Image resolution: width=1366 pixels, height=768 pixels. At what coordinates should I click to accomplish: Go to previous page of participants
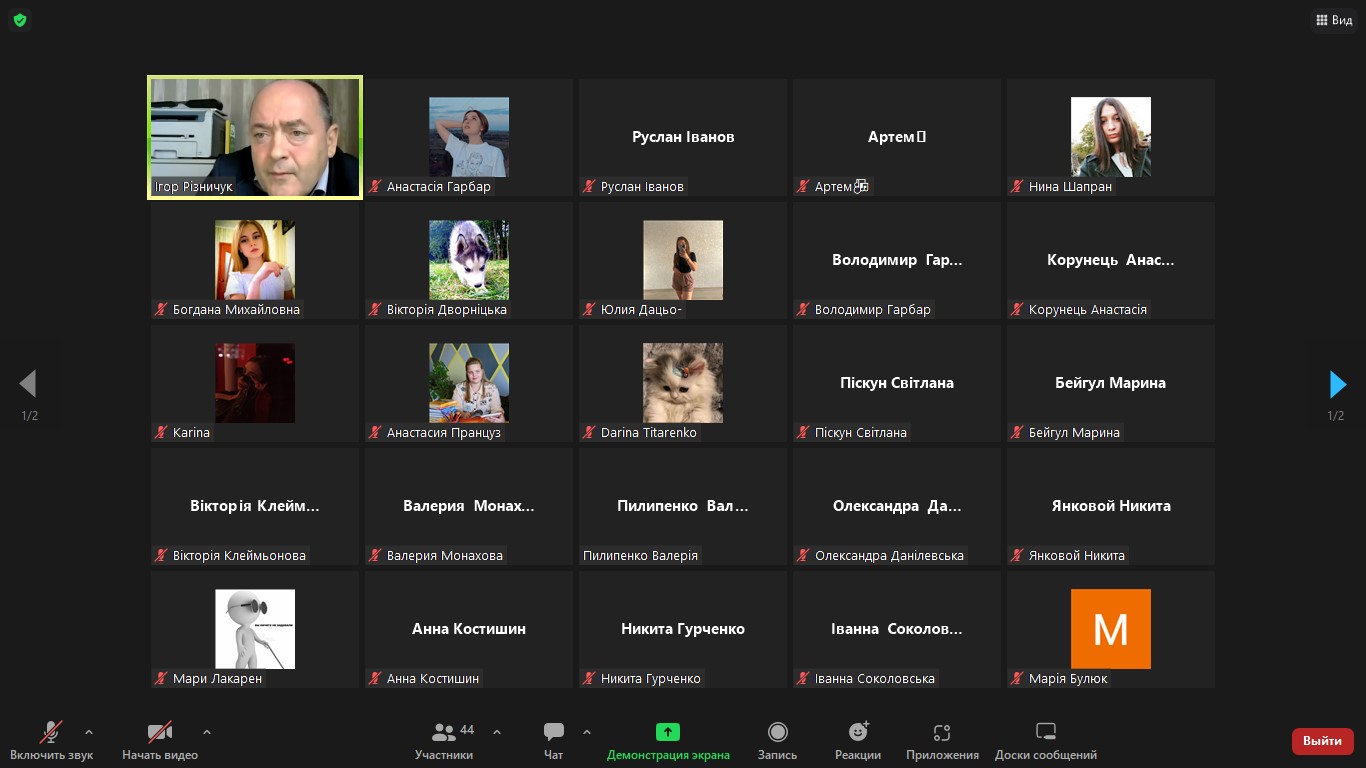[28, 384]
